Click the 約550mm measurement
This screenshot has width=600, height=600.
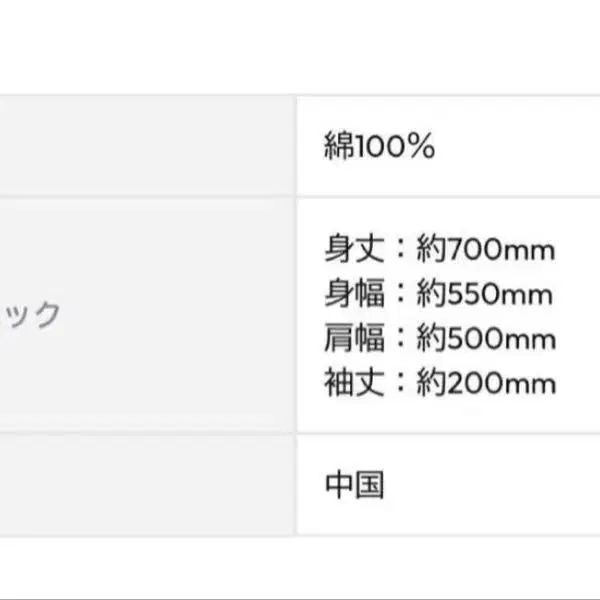[x=484, y=294]
